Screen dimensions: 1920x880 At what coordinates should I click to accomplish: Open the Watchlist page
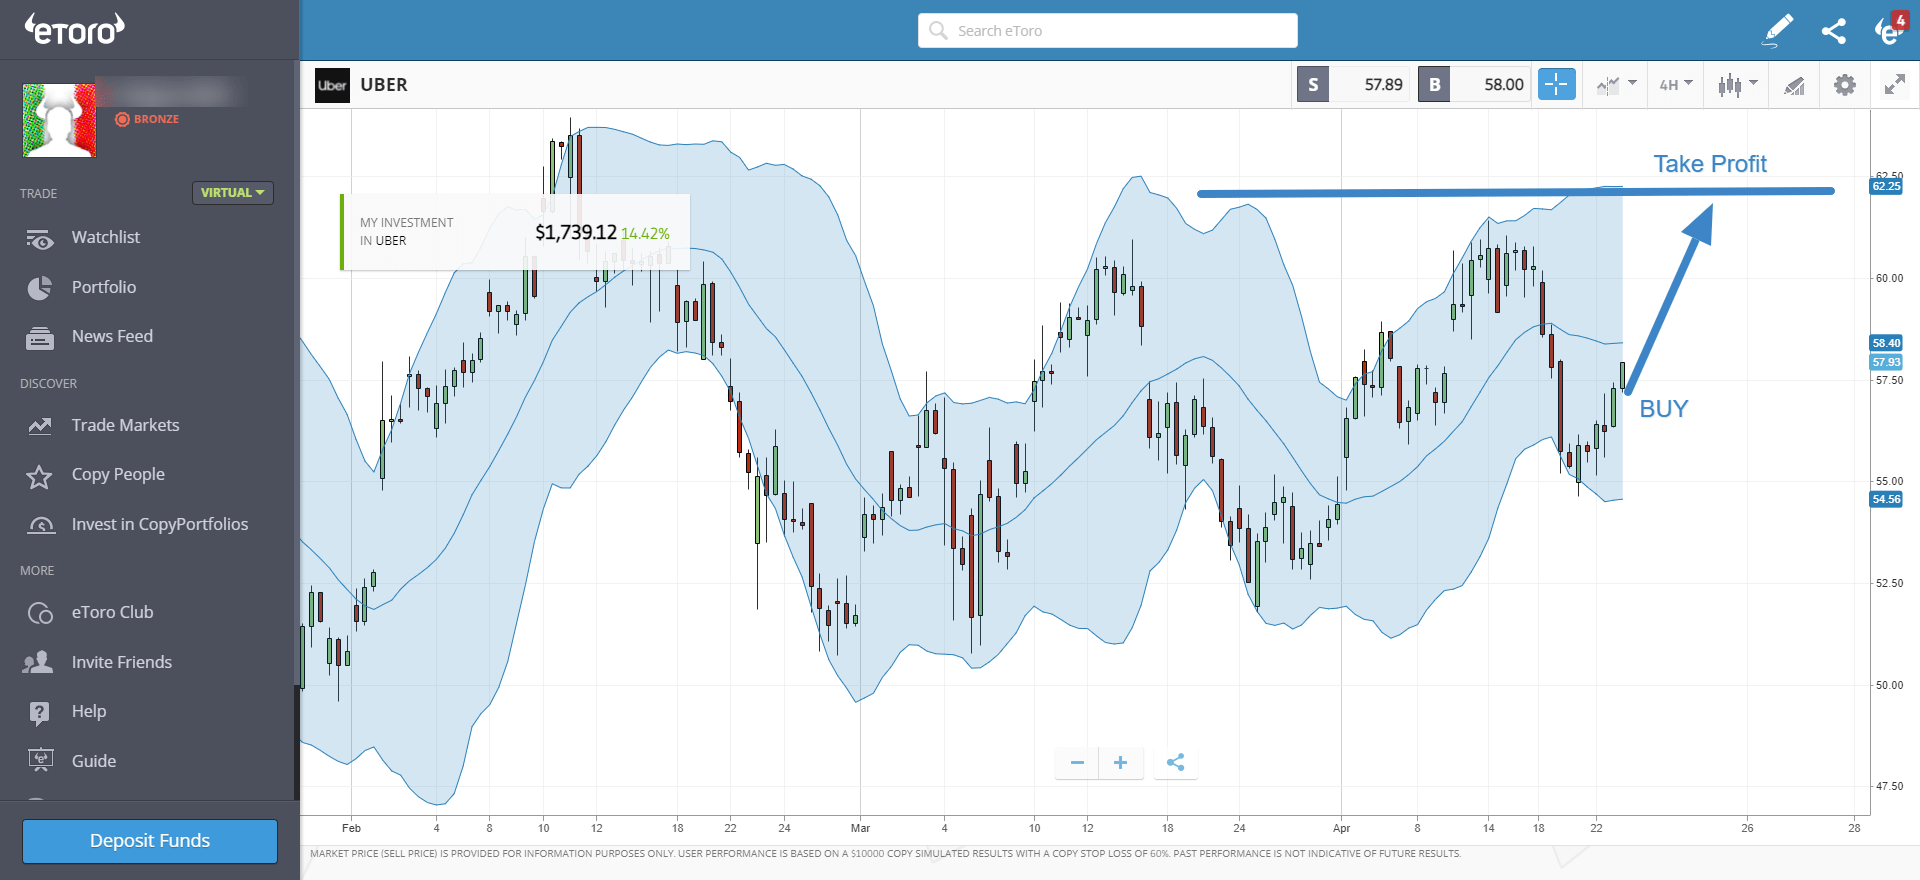point(105,237)
